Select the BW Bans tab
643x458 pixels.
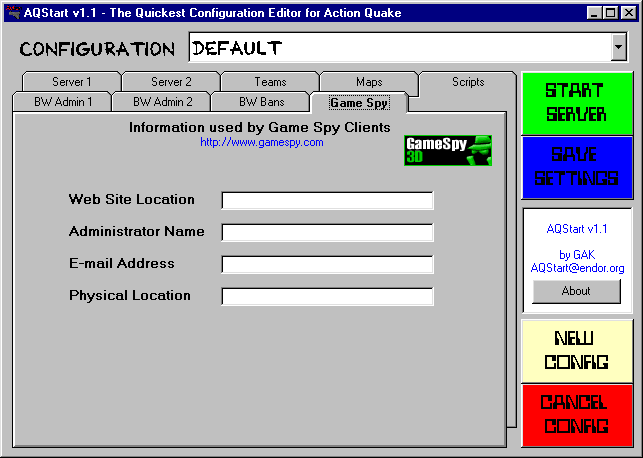point(261,102)
